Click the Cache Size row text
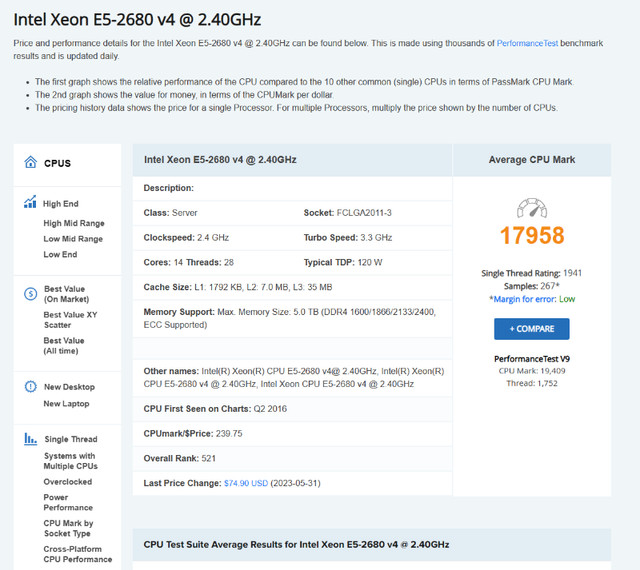 click(x=238, y=287)
